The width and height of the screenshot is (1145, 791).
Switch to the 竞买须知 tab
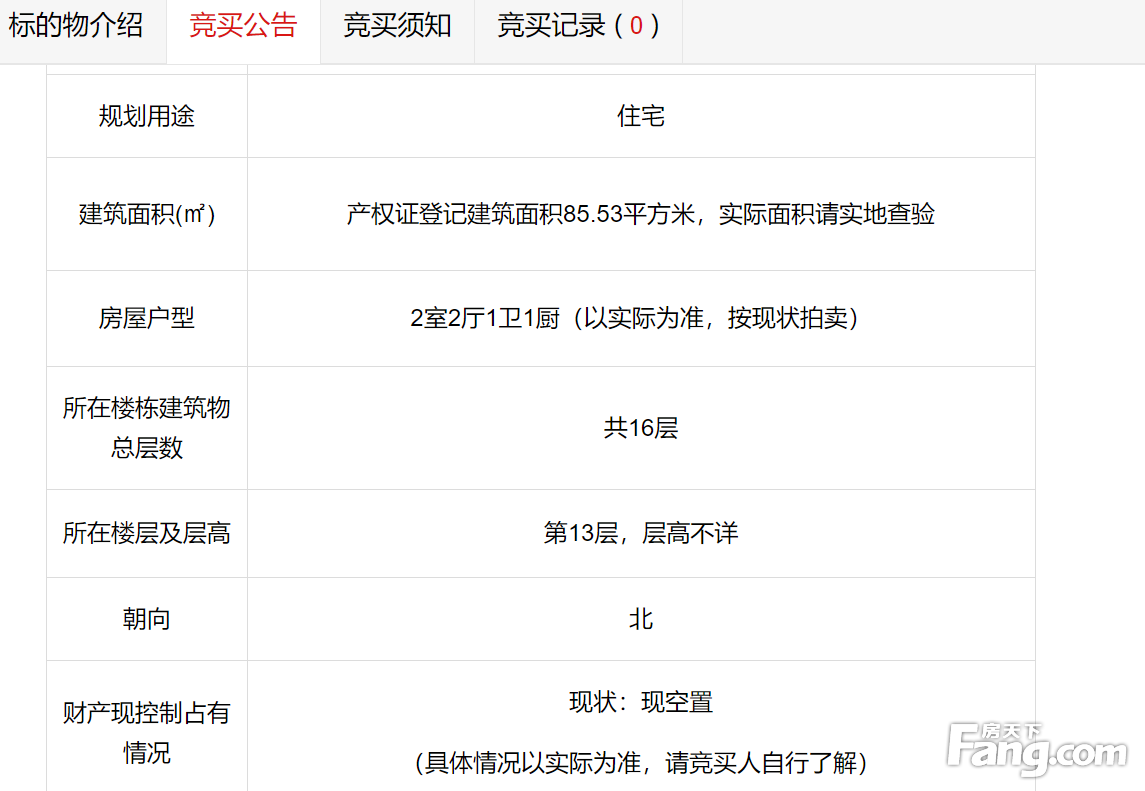point(397,26)
